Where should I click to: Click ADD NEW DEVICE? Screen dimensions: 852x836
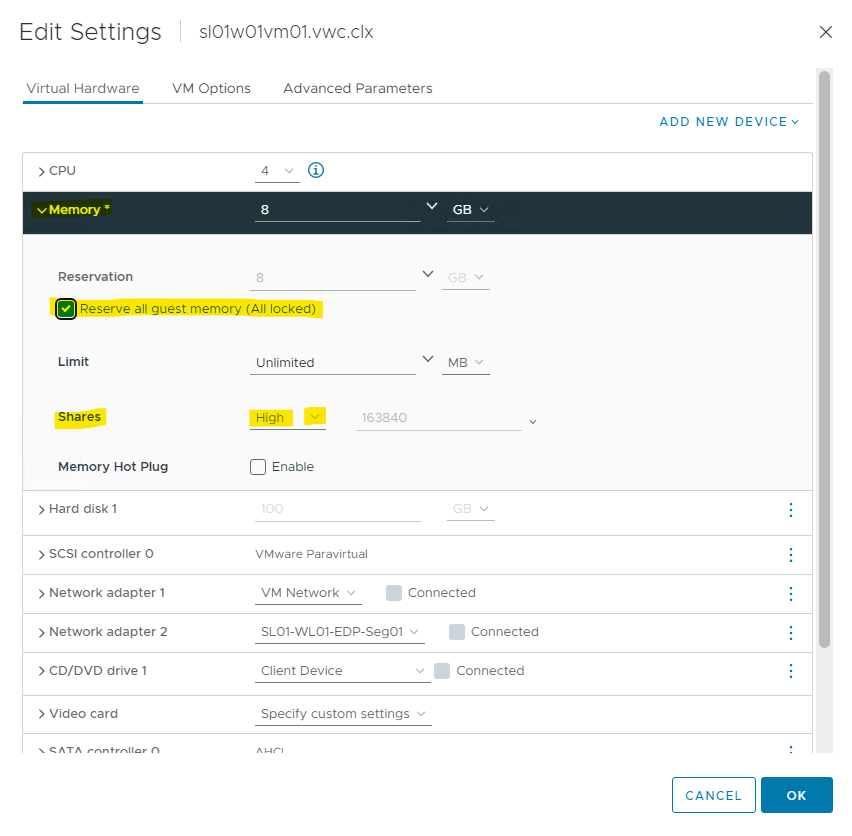729,122
